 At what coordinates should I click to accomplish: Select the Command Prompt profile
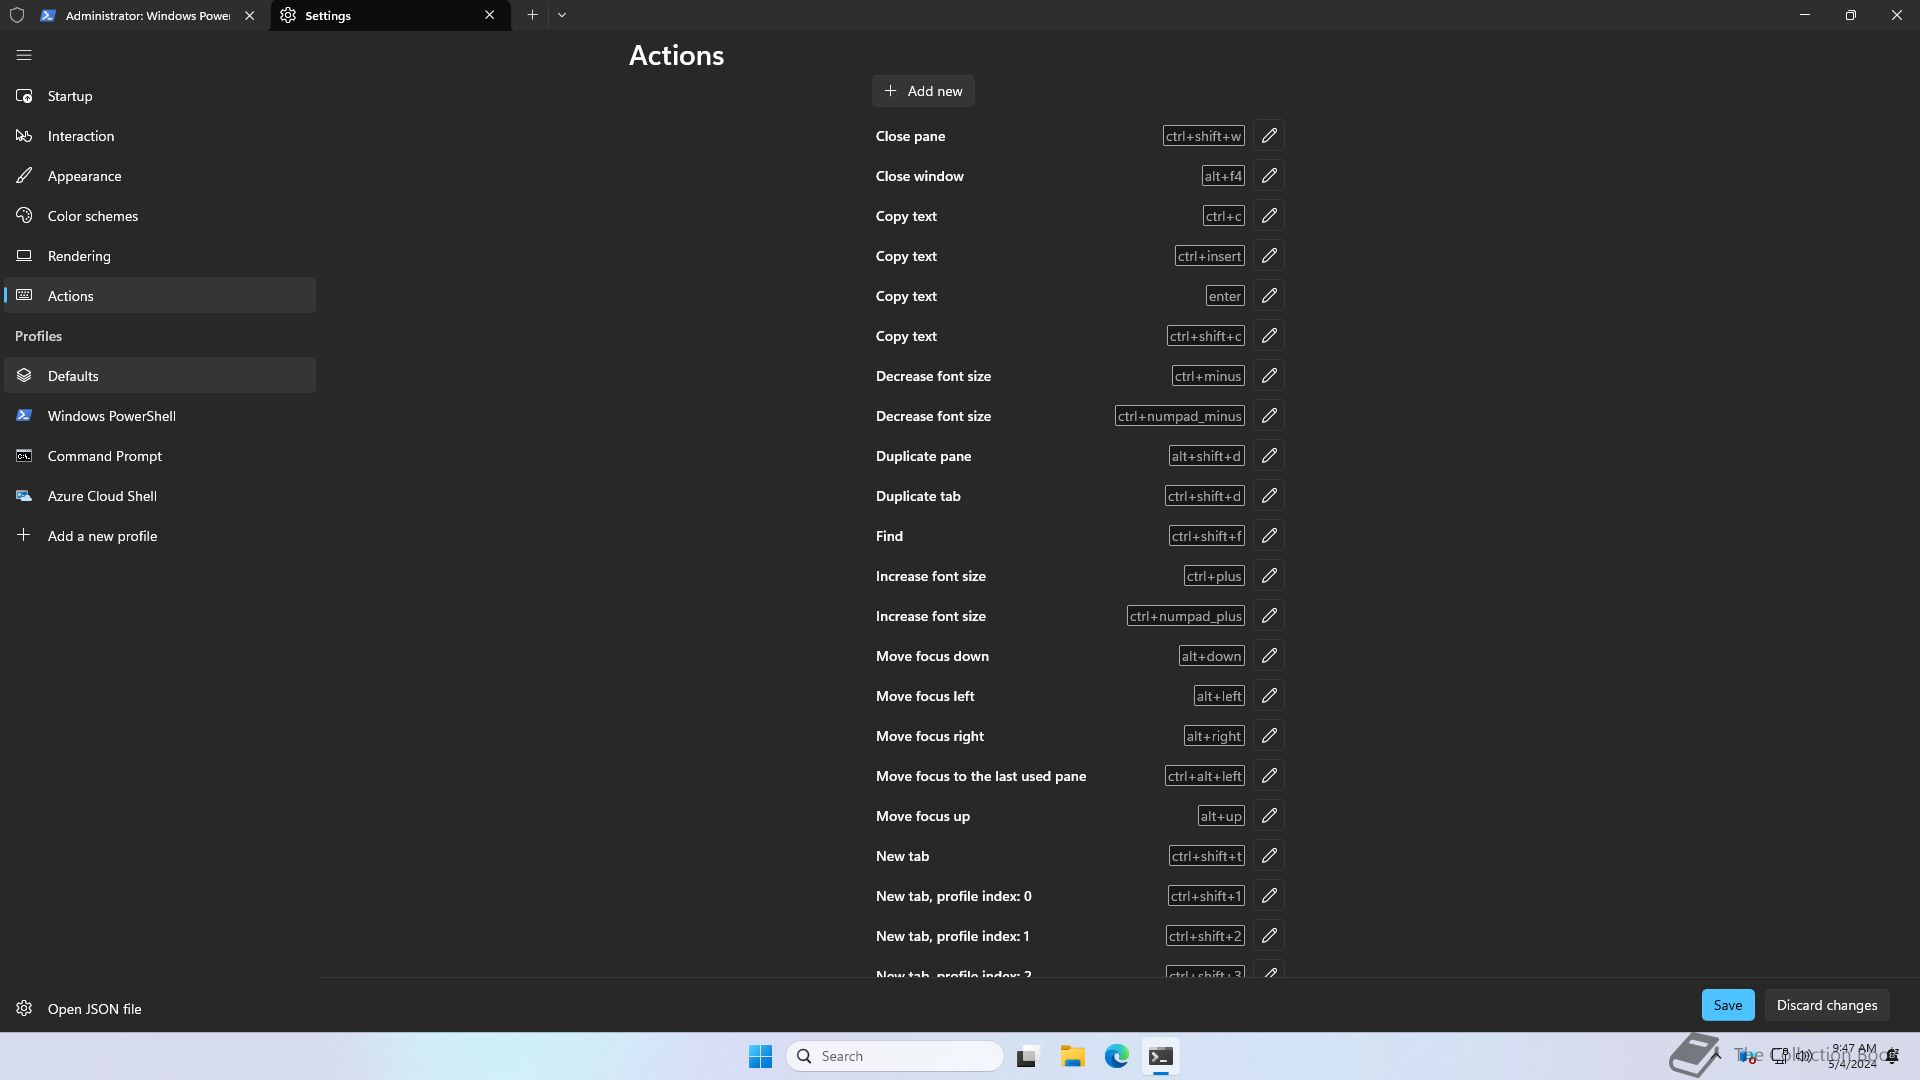click(x=104, y=456)
